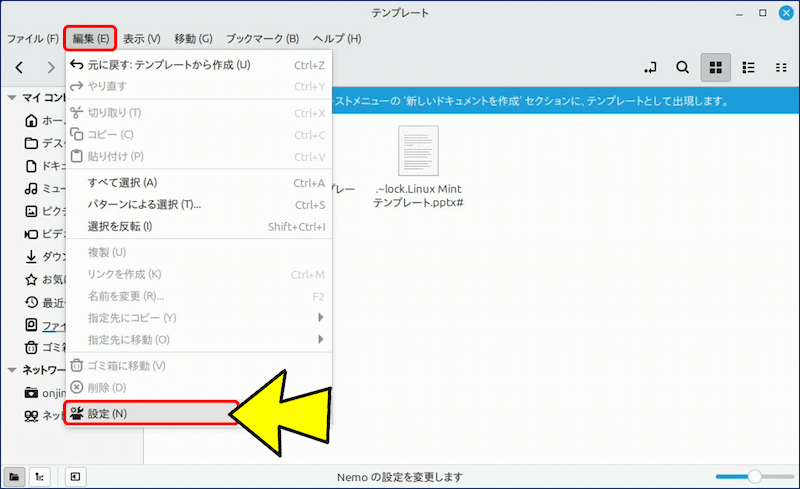
Task: Open the ブックマーク (B) menu
Action: coord(262,39)
